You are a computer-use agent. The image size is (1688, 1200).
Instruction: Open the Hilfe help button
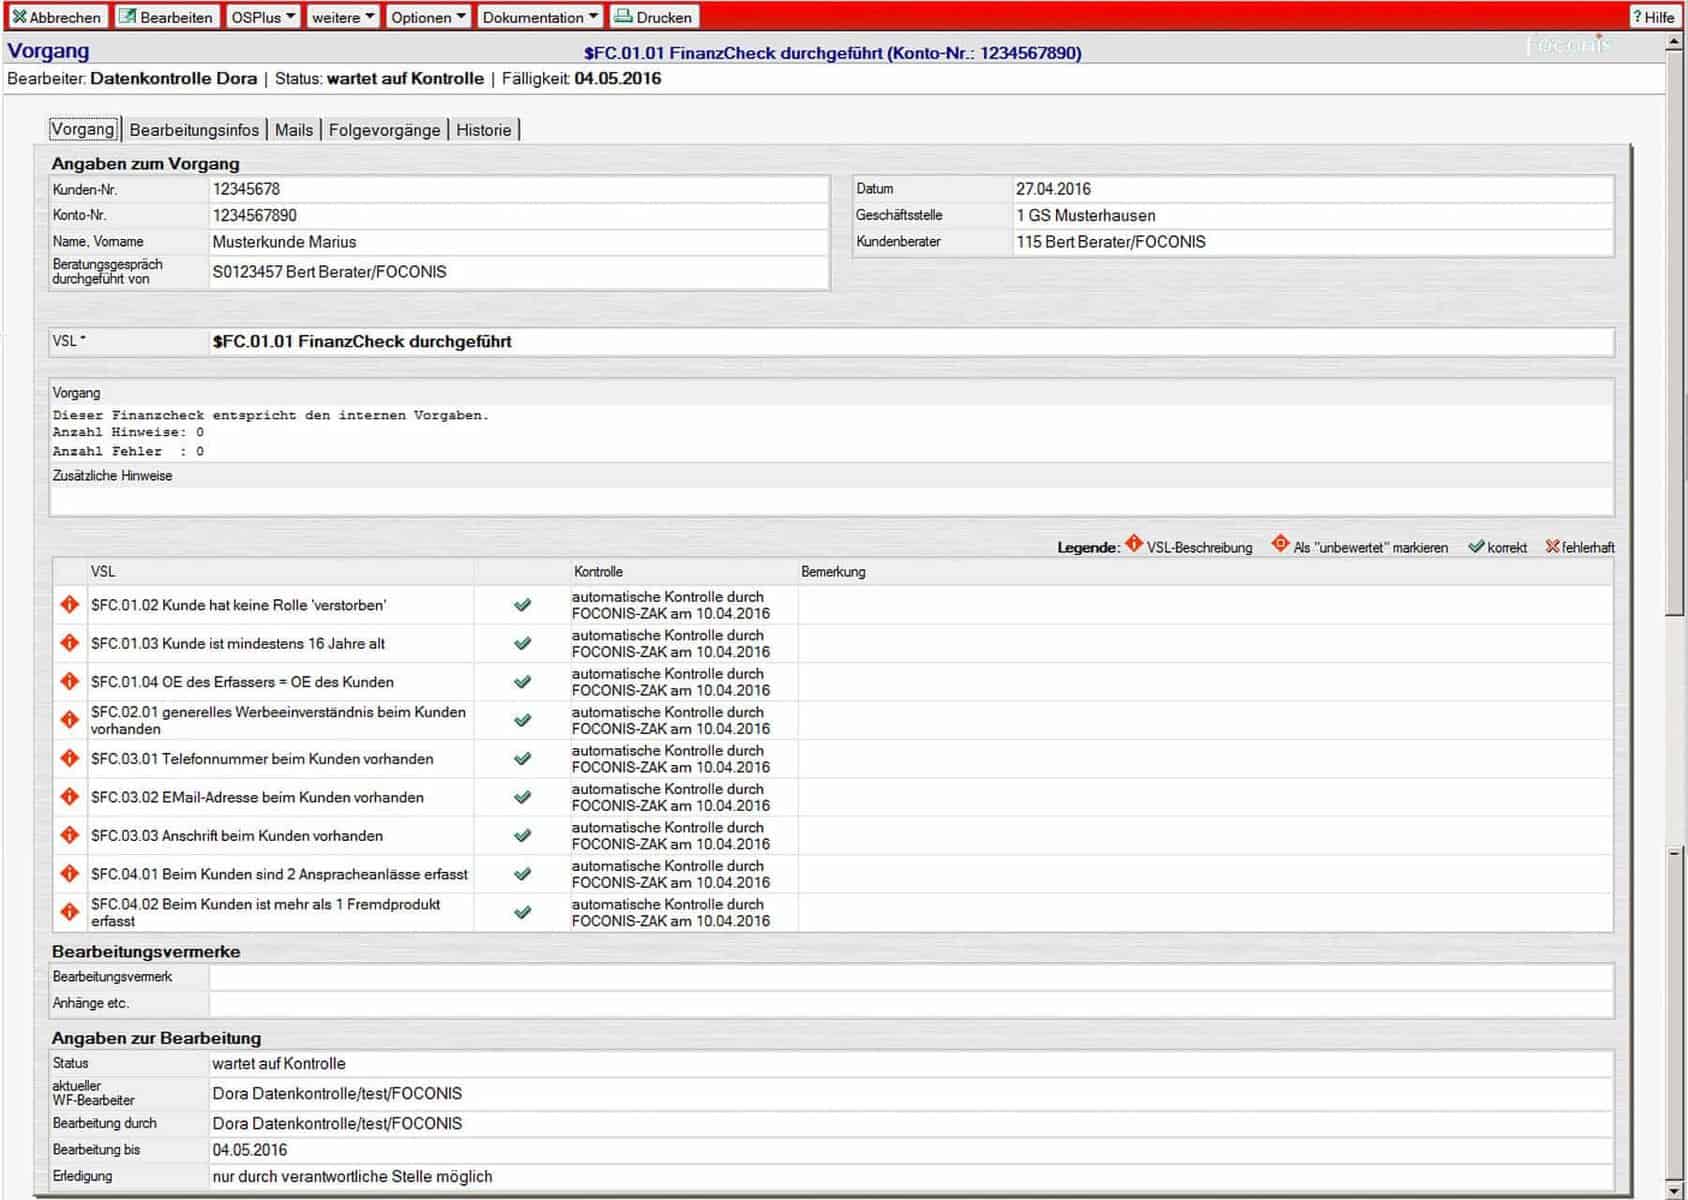[x=1653, y=17]
